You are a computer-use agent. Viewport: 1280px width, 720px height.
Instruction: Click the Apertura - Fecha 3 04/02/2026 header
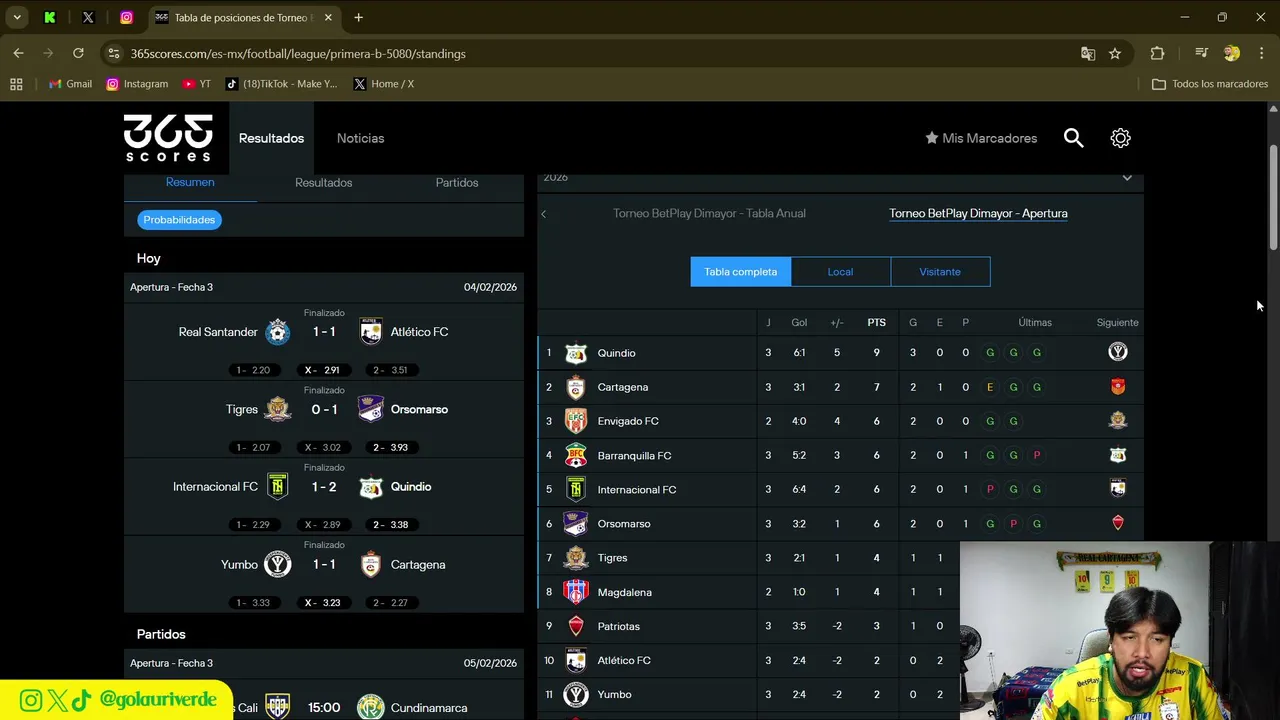click(x=324, y=287)
